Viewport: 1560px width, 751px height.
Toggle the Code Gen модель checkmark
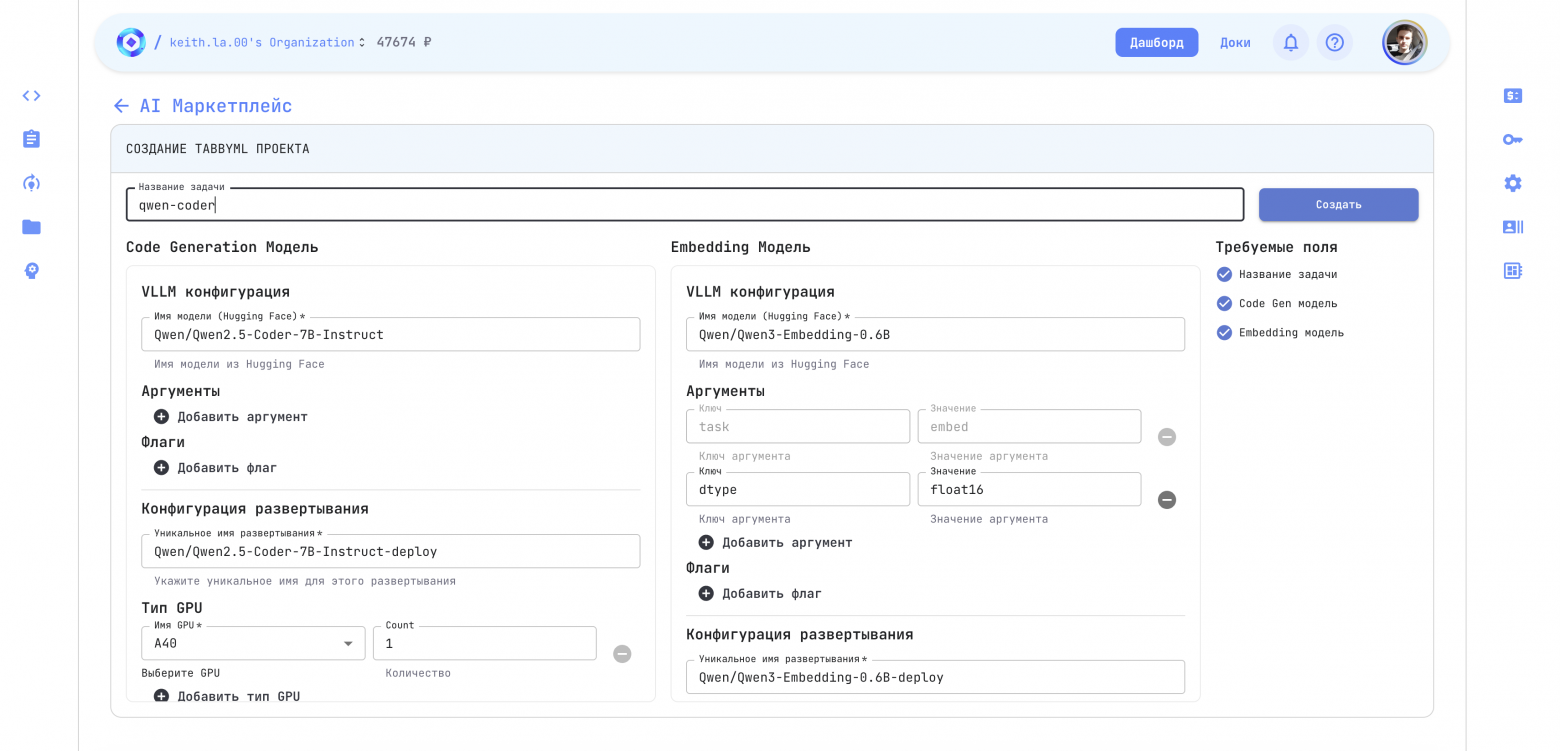point(1224,303)
